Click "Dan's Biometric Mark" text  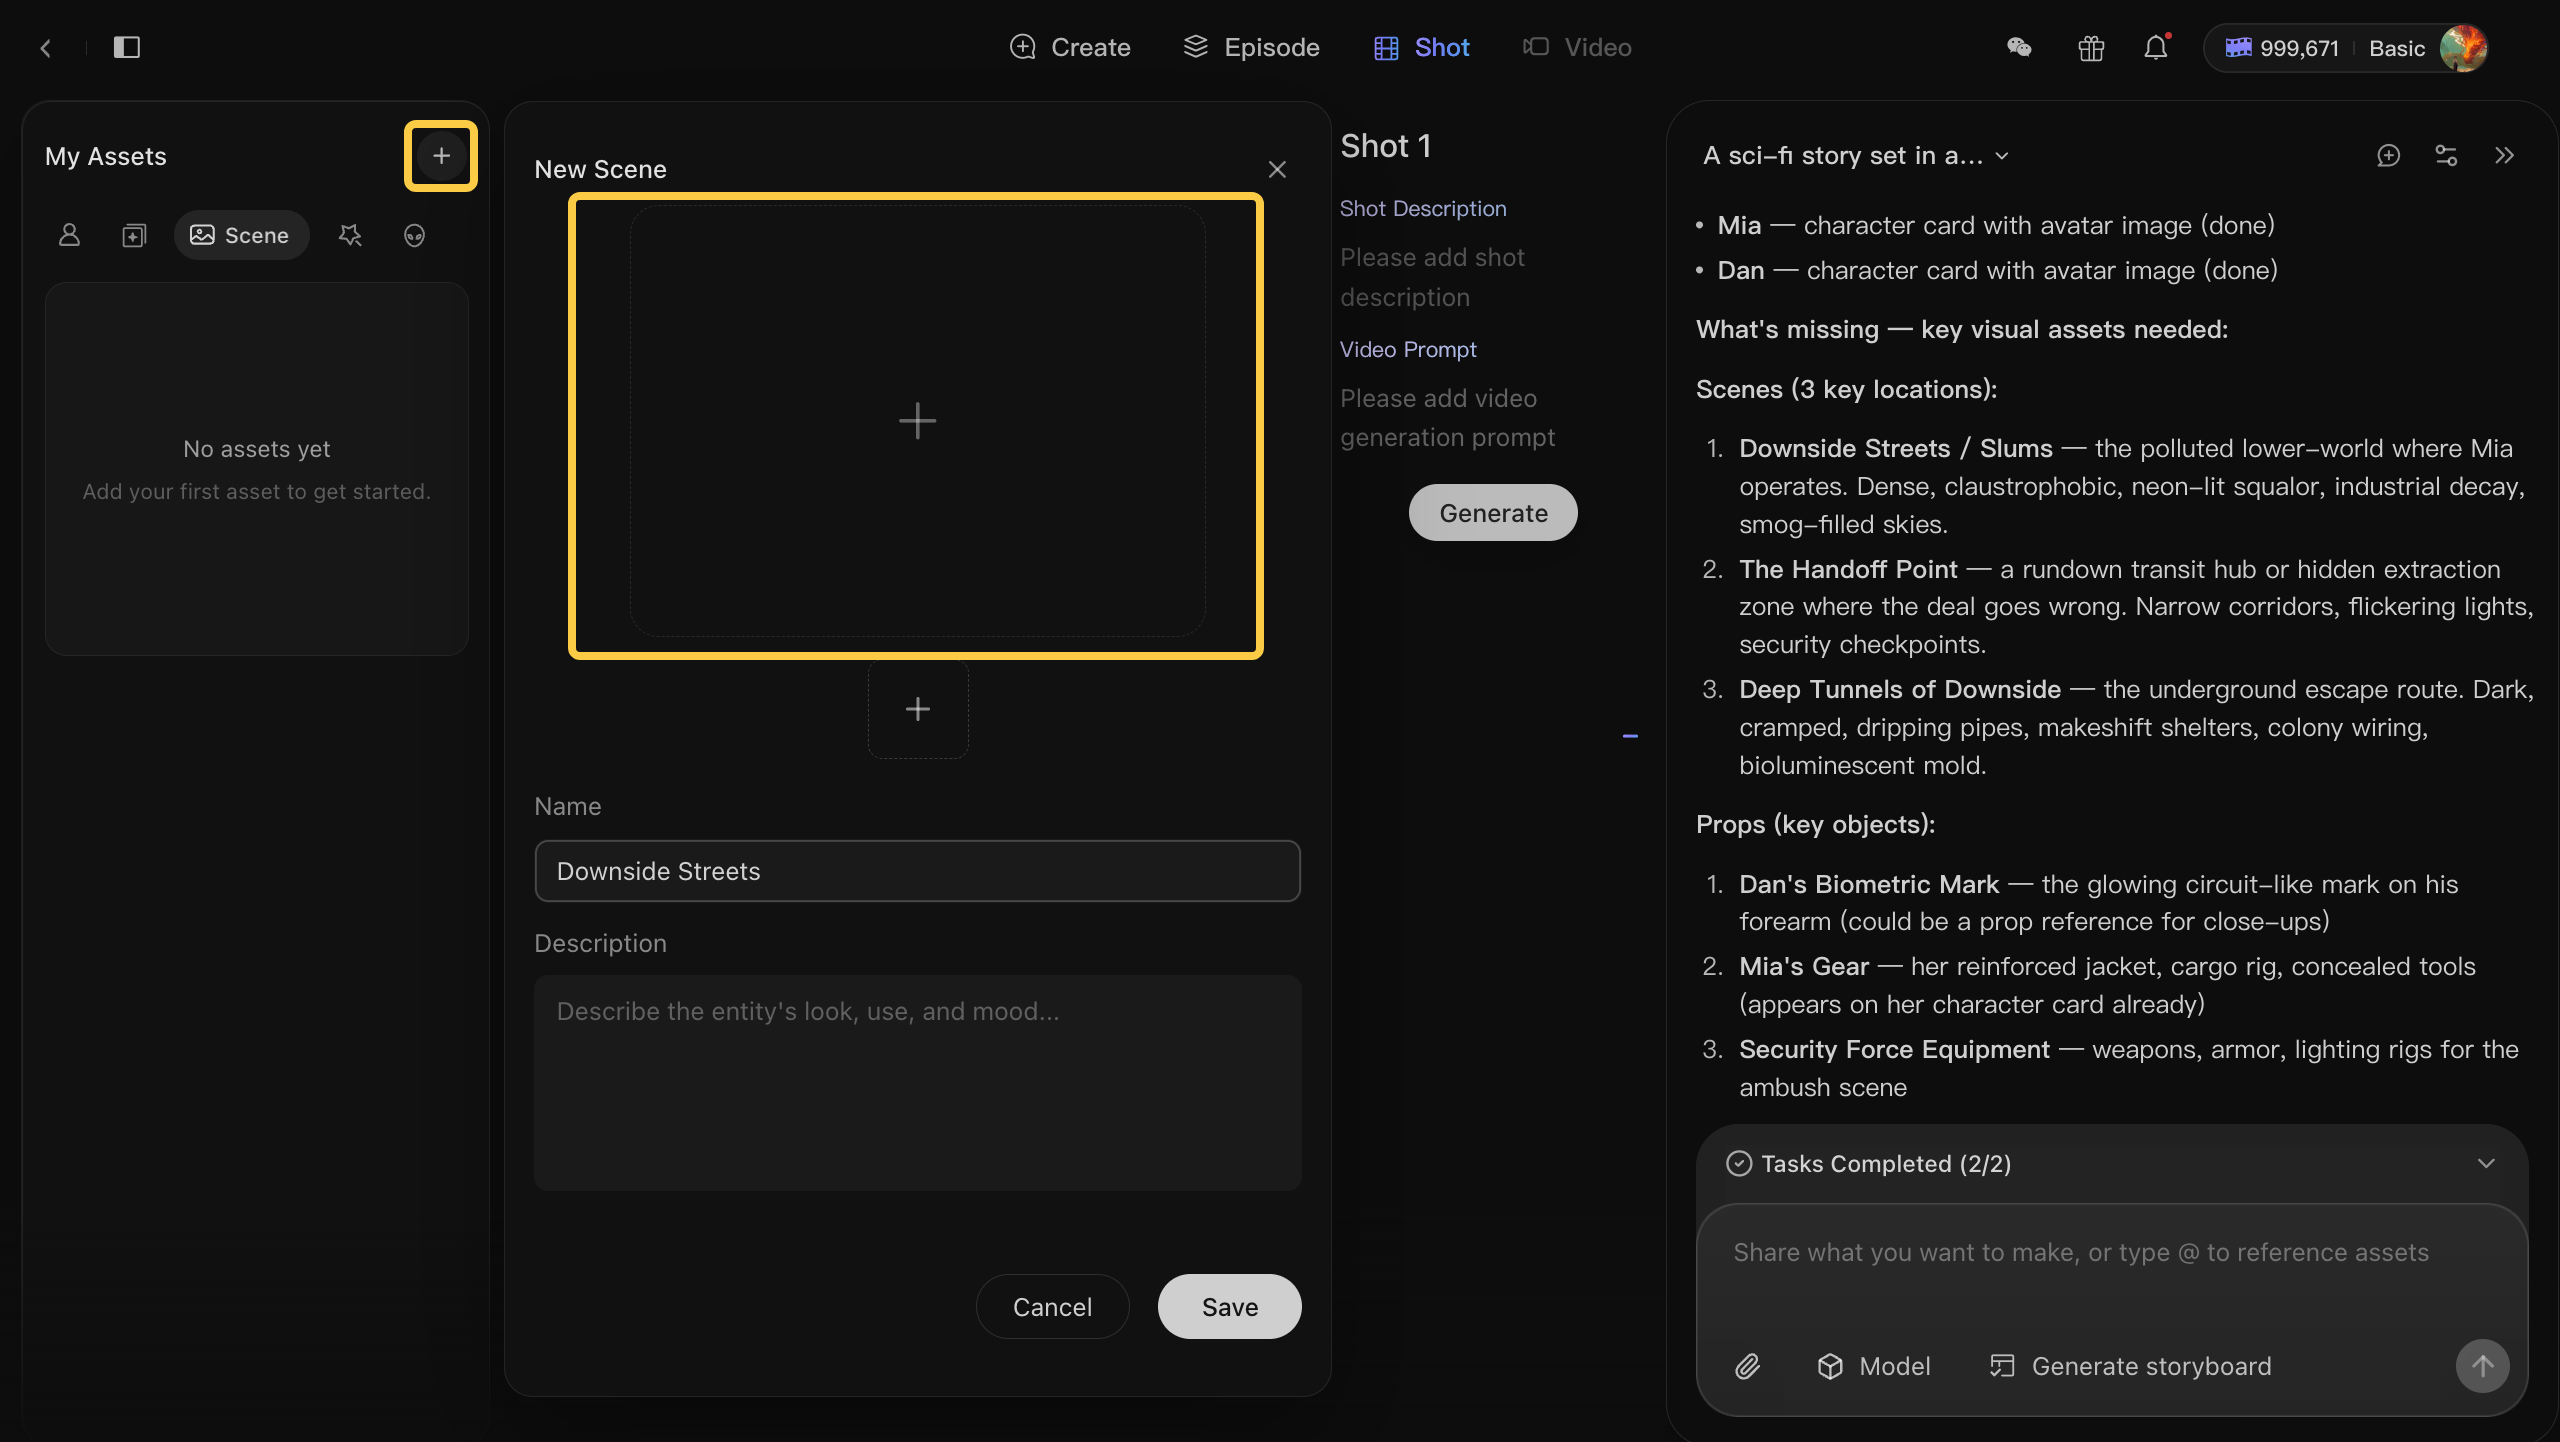pyautogui.click(x=1868, y=885)
